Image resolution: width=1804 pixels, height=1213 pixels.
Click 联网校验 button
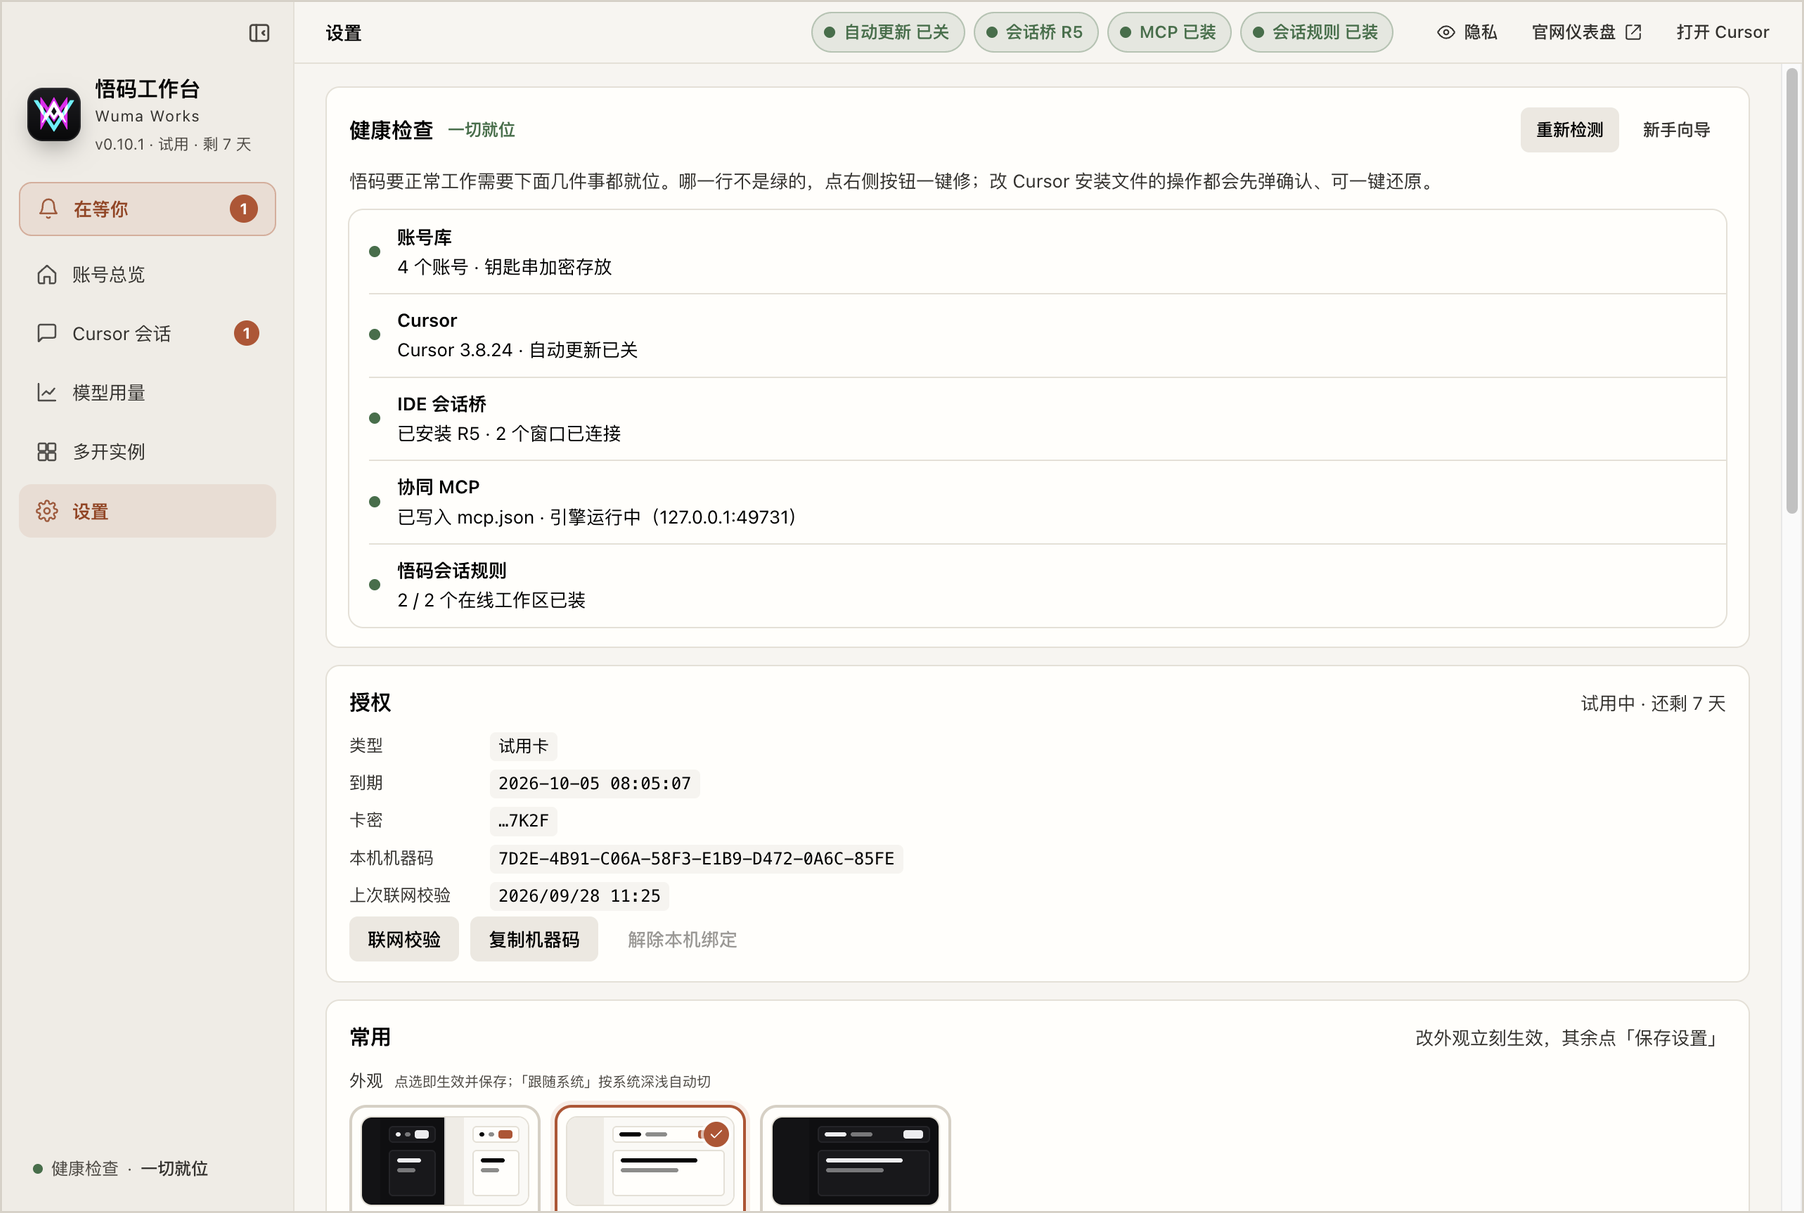[404, 939]
